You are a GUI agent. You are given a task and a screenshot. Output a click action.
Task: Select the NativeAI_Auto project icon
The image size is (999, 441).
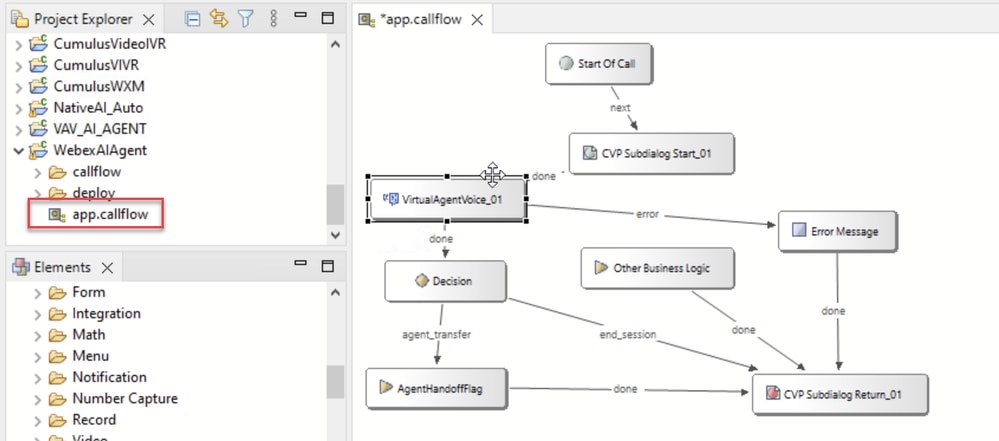[39, 106]
